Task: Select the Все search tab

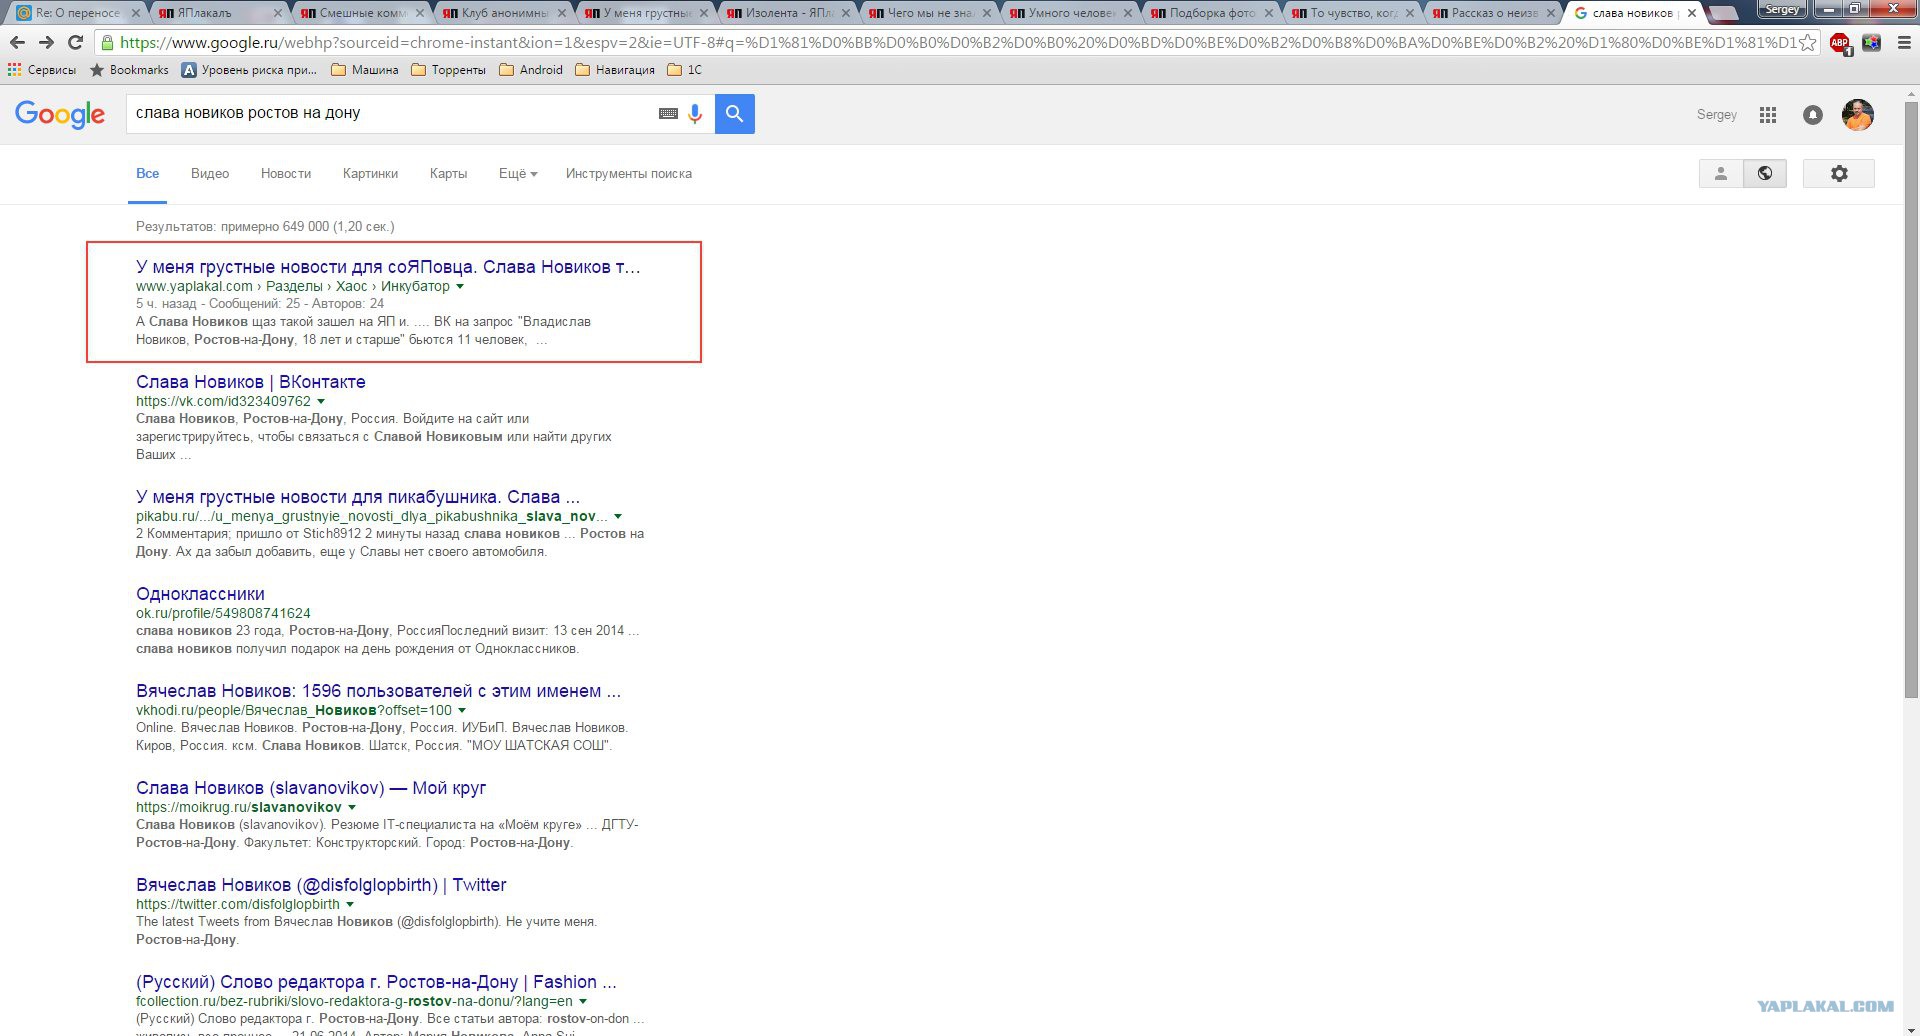Action: tap(148, 174)
